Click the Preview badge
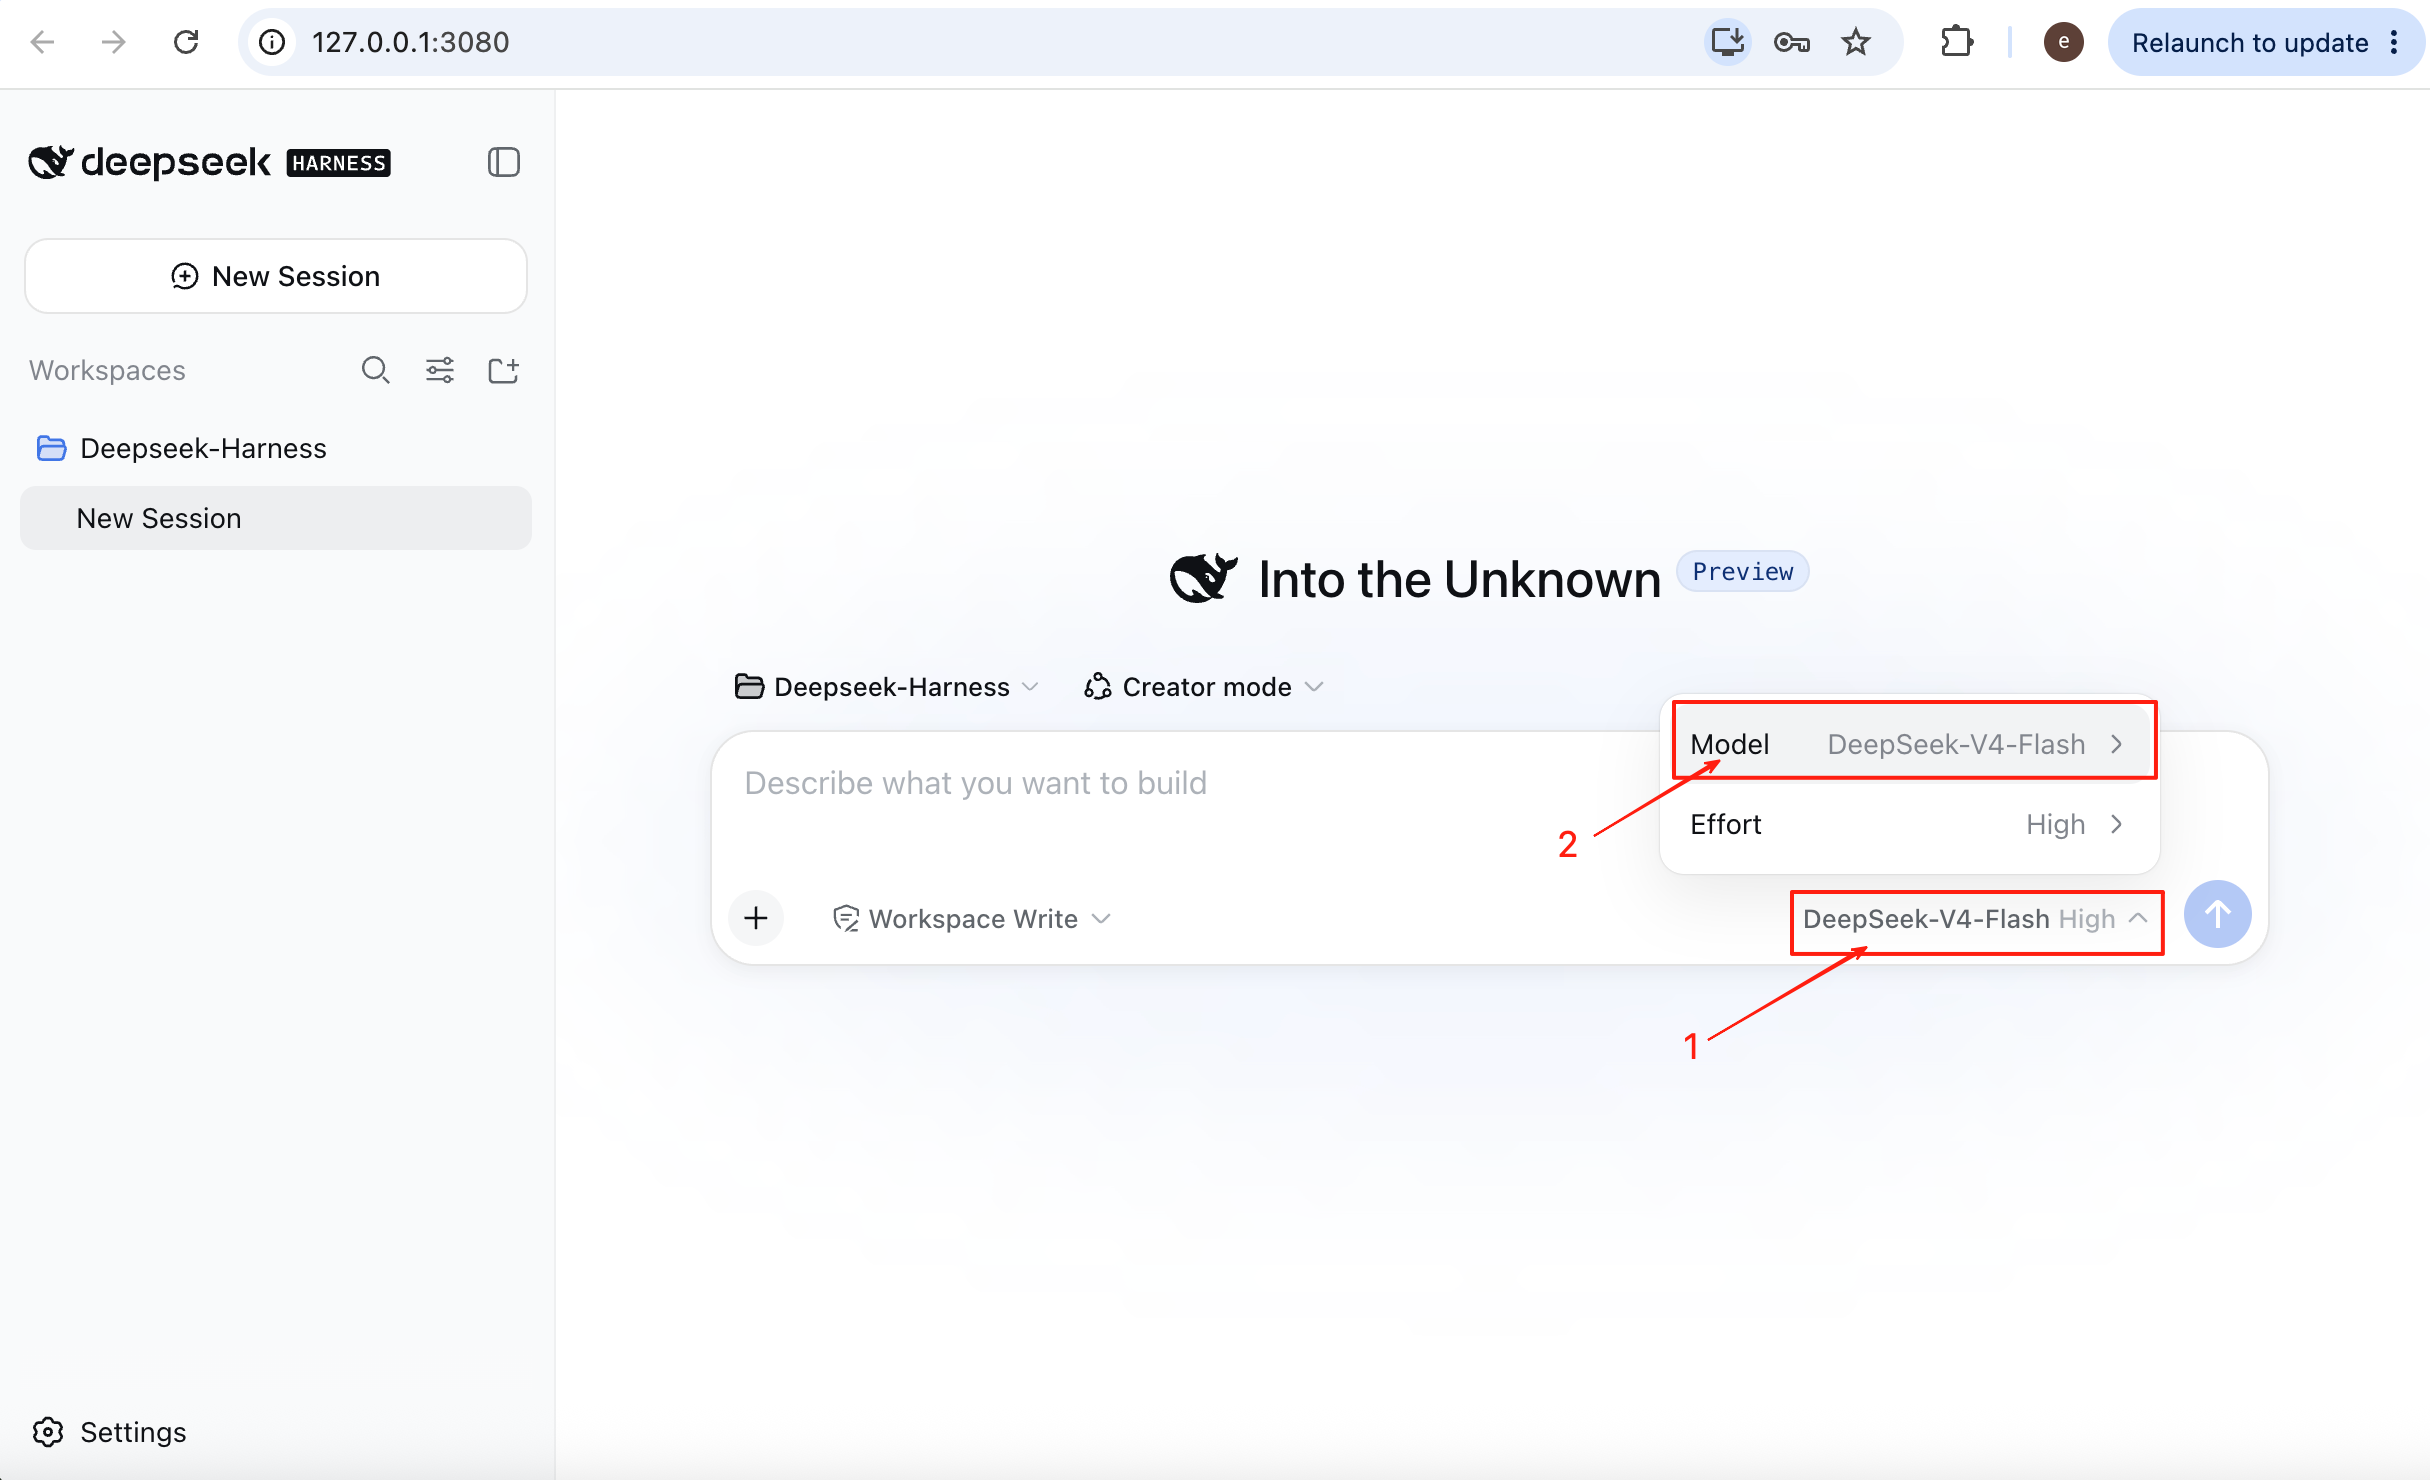 (1742, 571)
